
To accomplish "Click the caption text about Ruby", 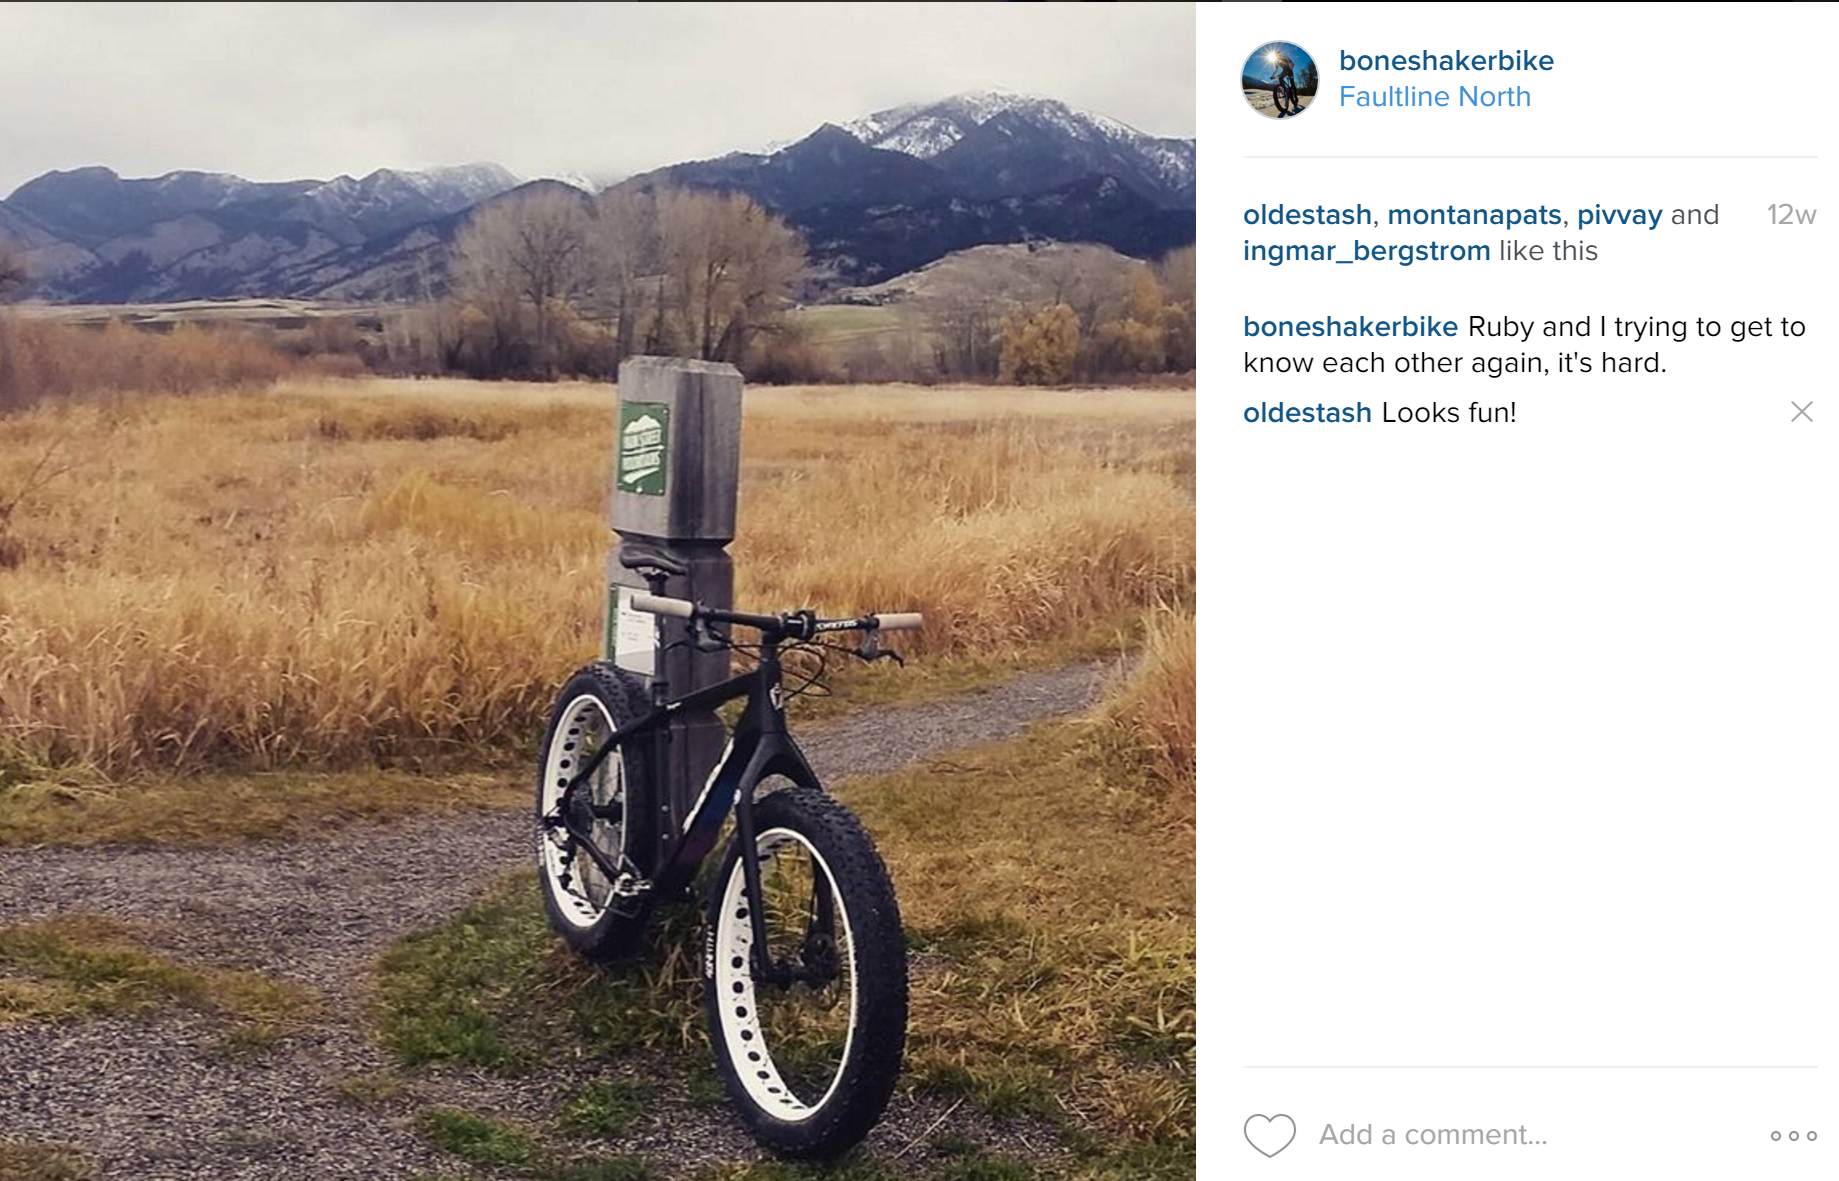I will [1524, 345].
